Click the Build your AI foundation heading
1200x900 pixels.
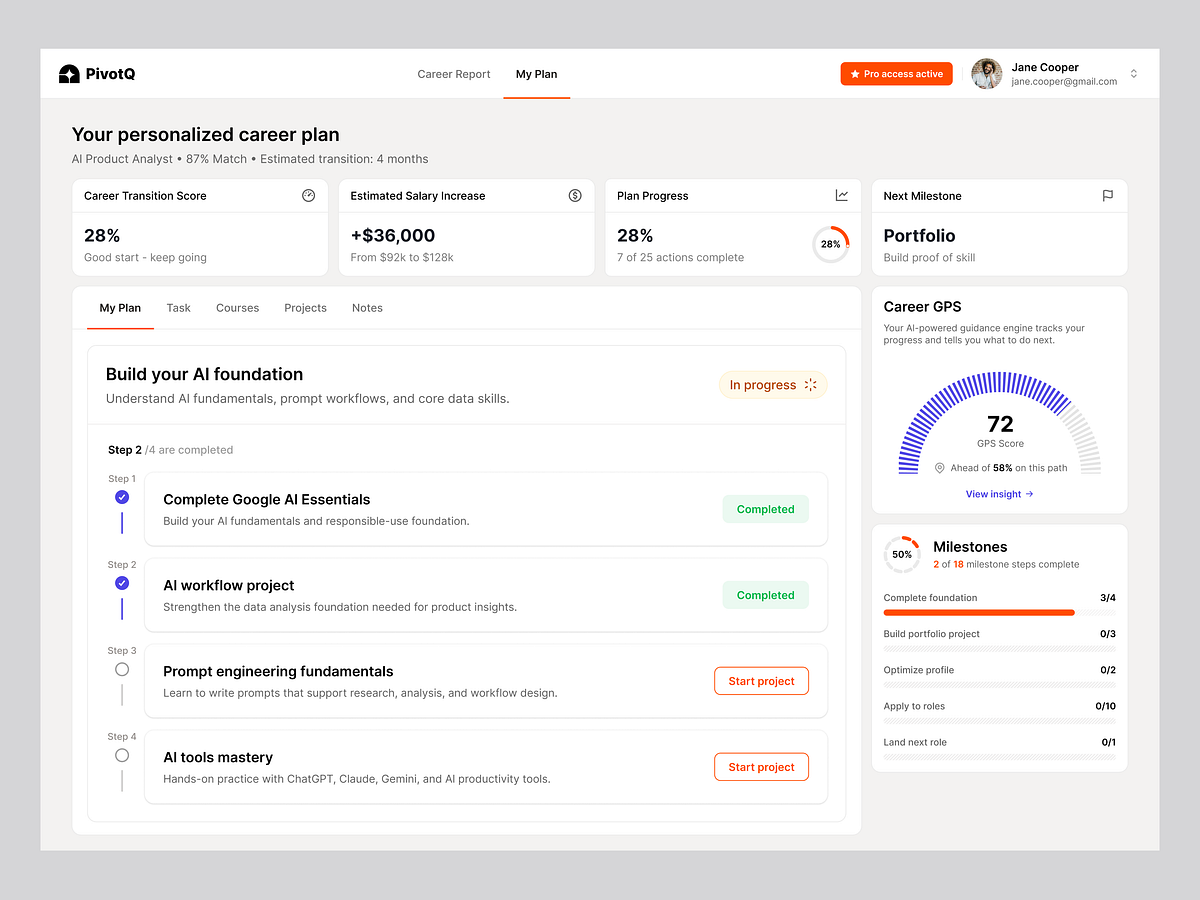pos(204,374)
